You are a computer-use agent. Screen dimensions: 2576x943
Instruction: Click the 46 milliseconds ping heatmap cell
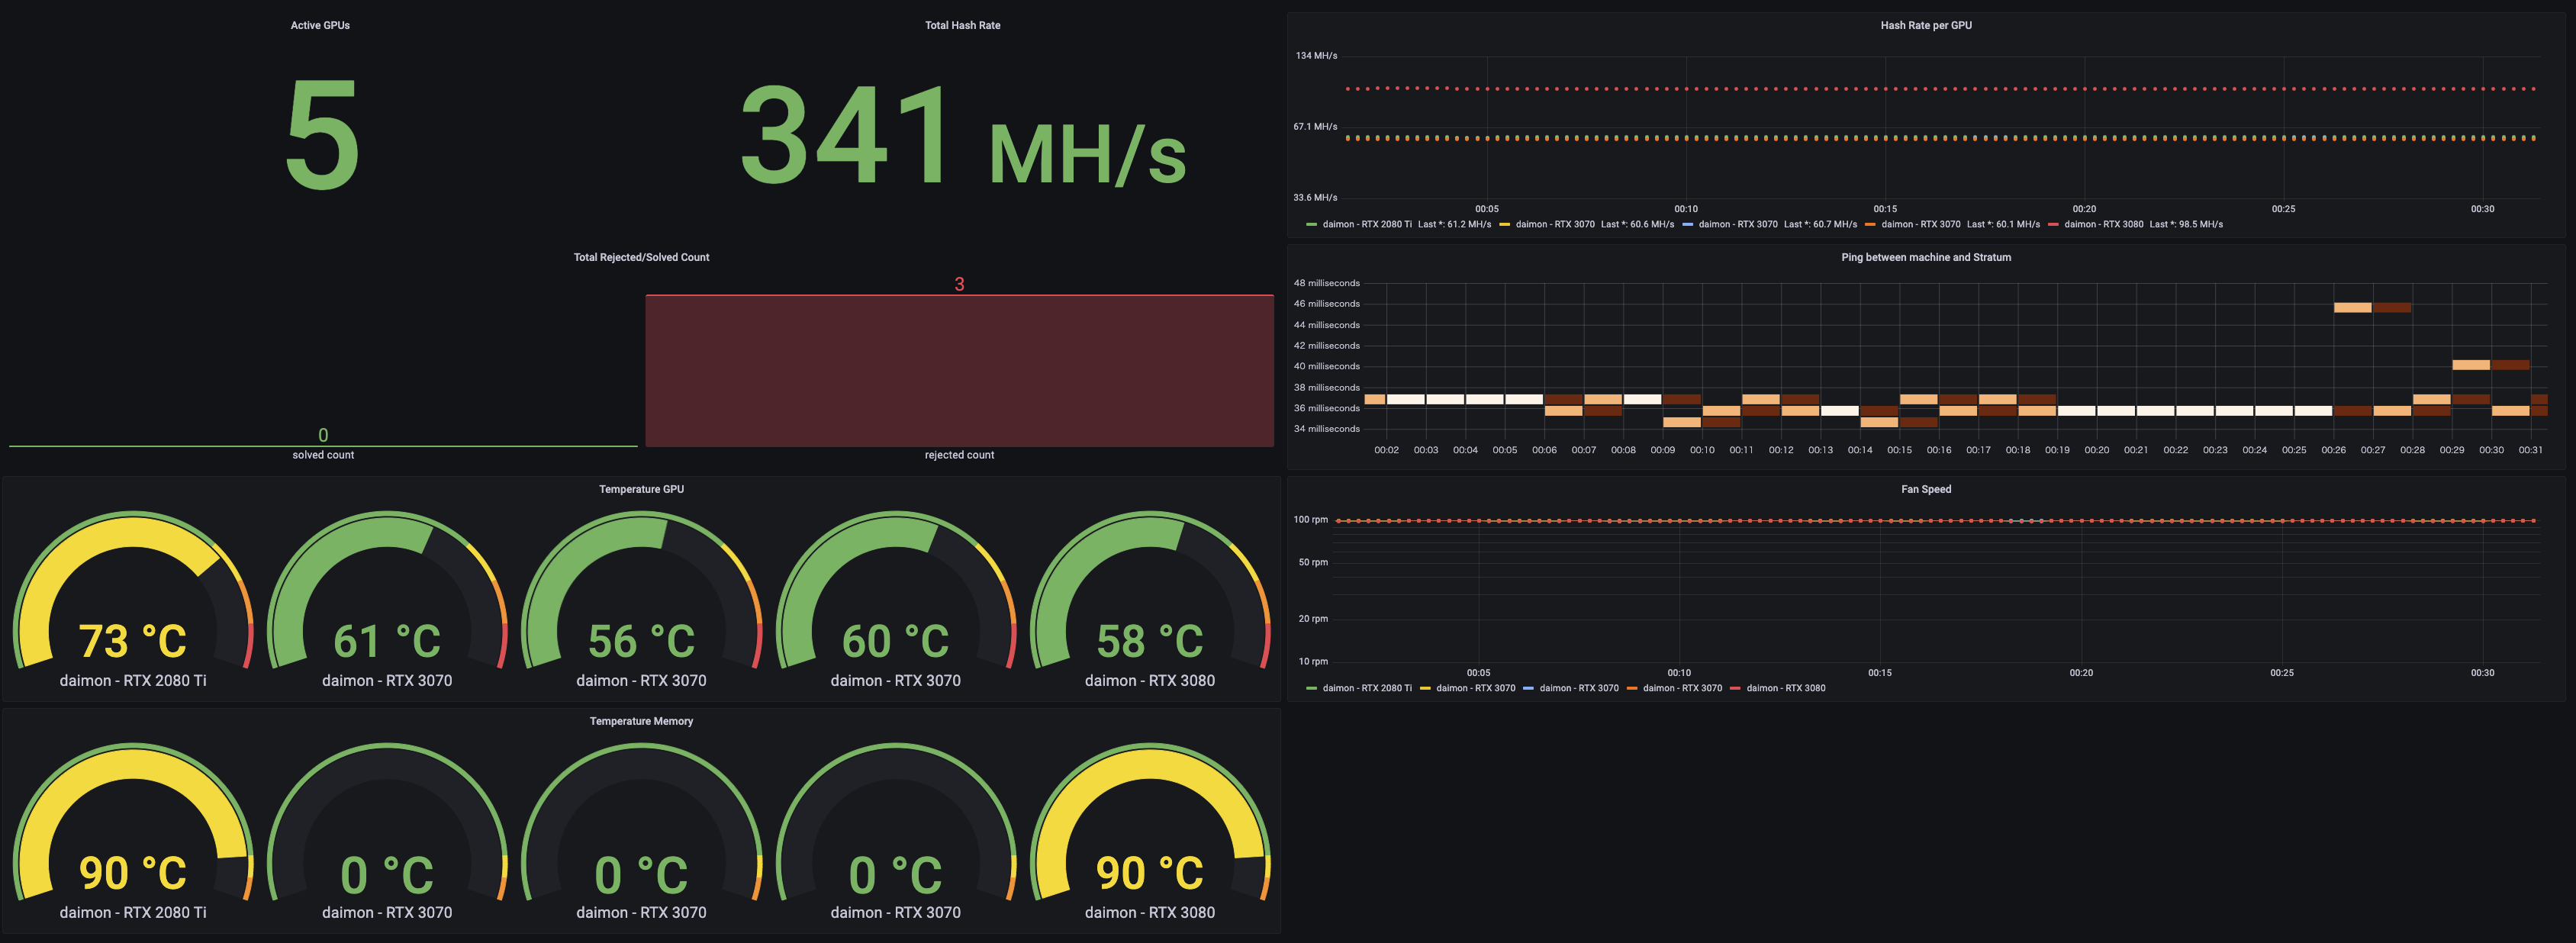(2352, 307)
